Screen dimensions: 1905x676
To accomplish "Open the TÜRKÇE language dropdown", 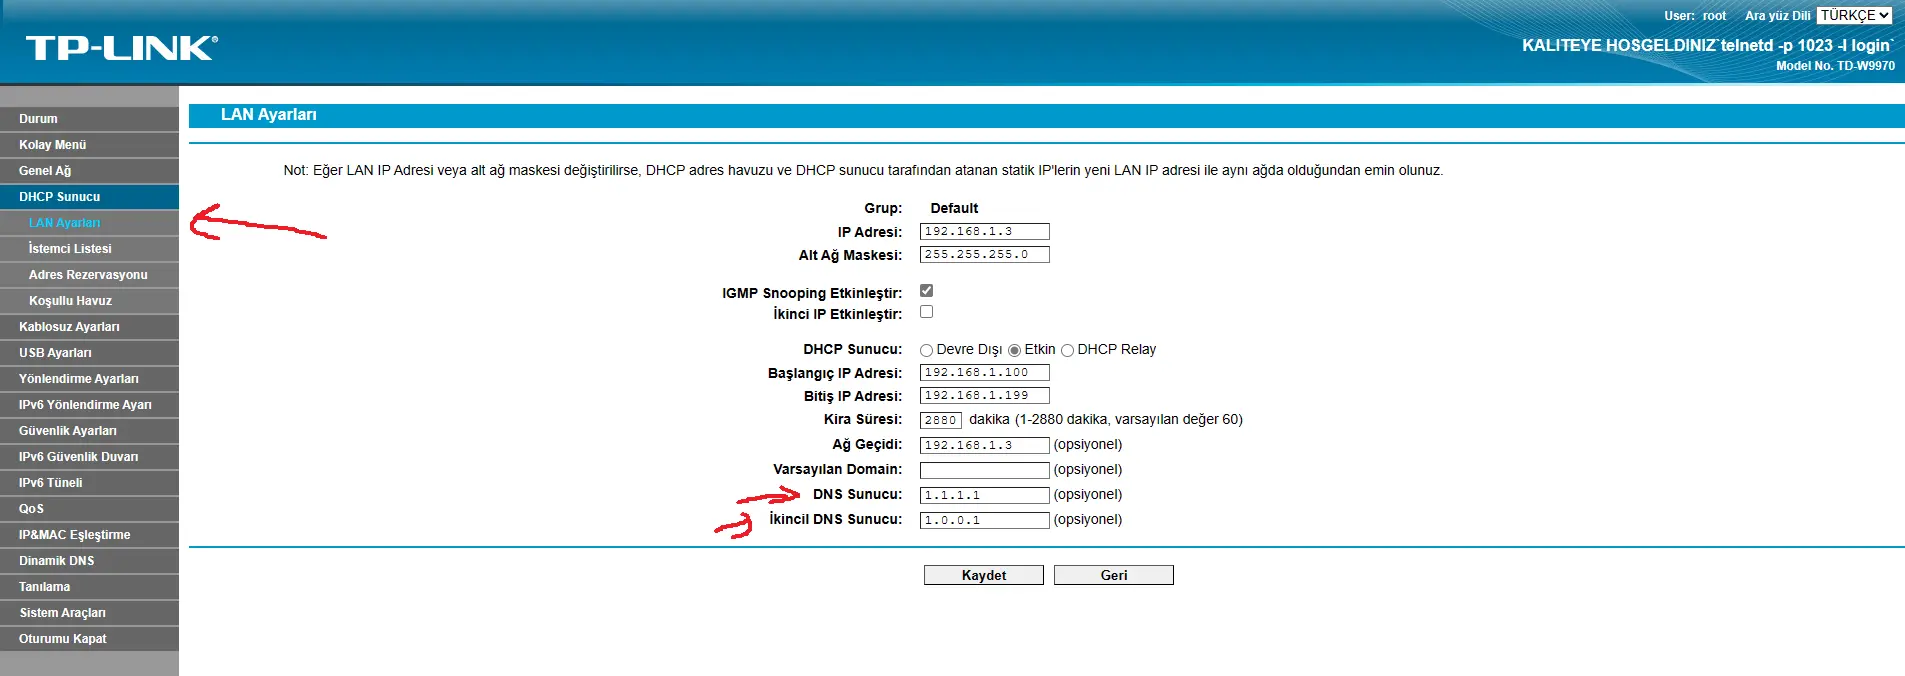I will (1854, 15).
